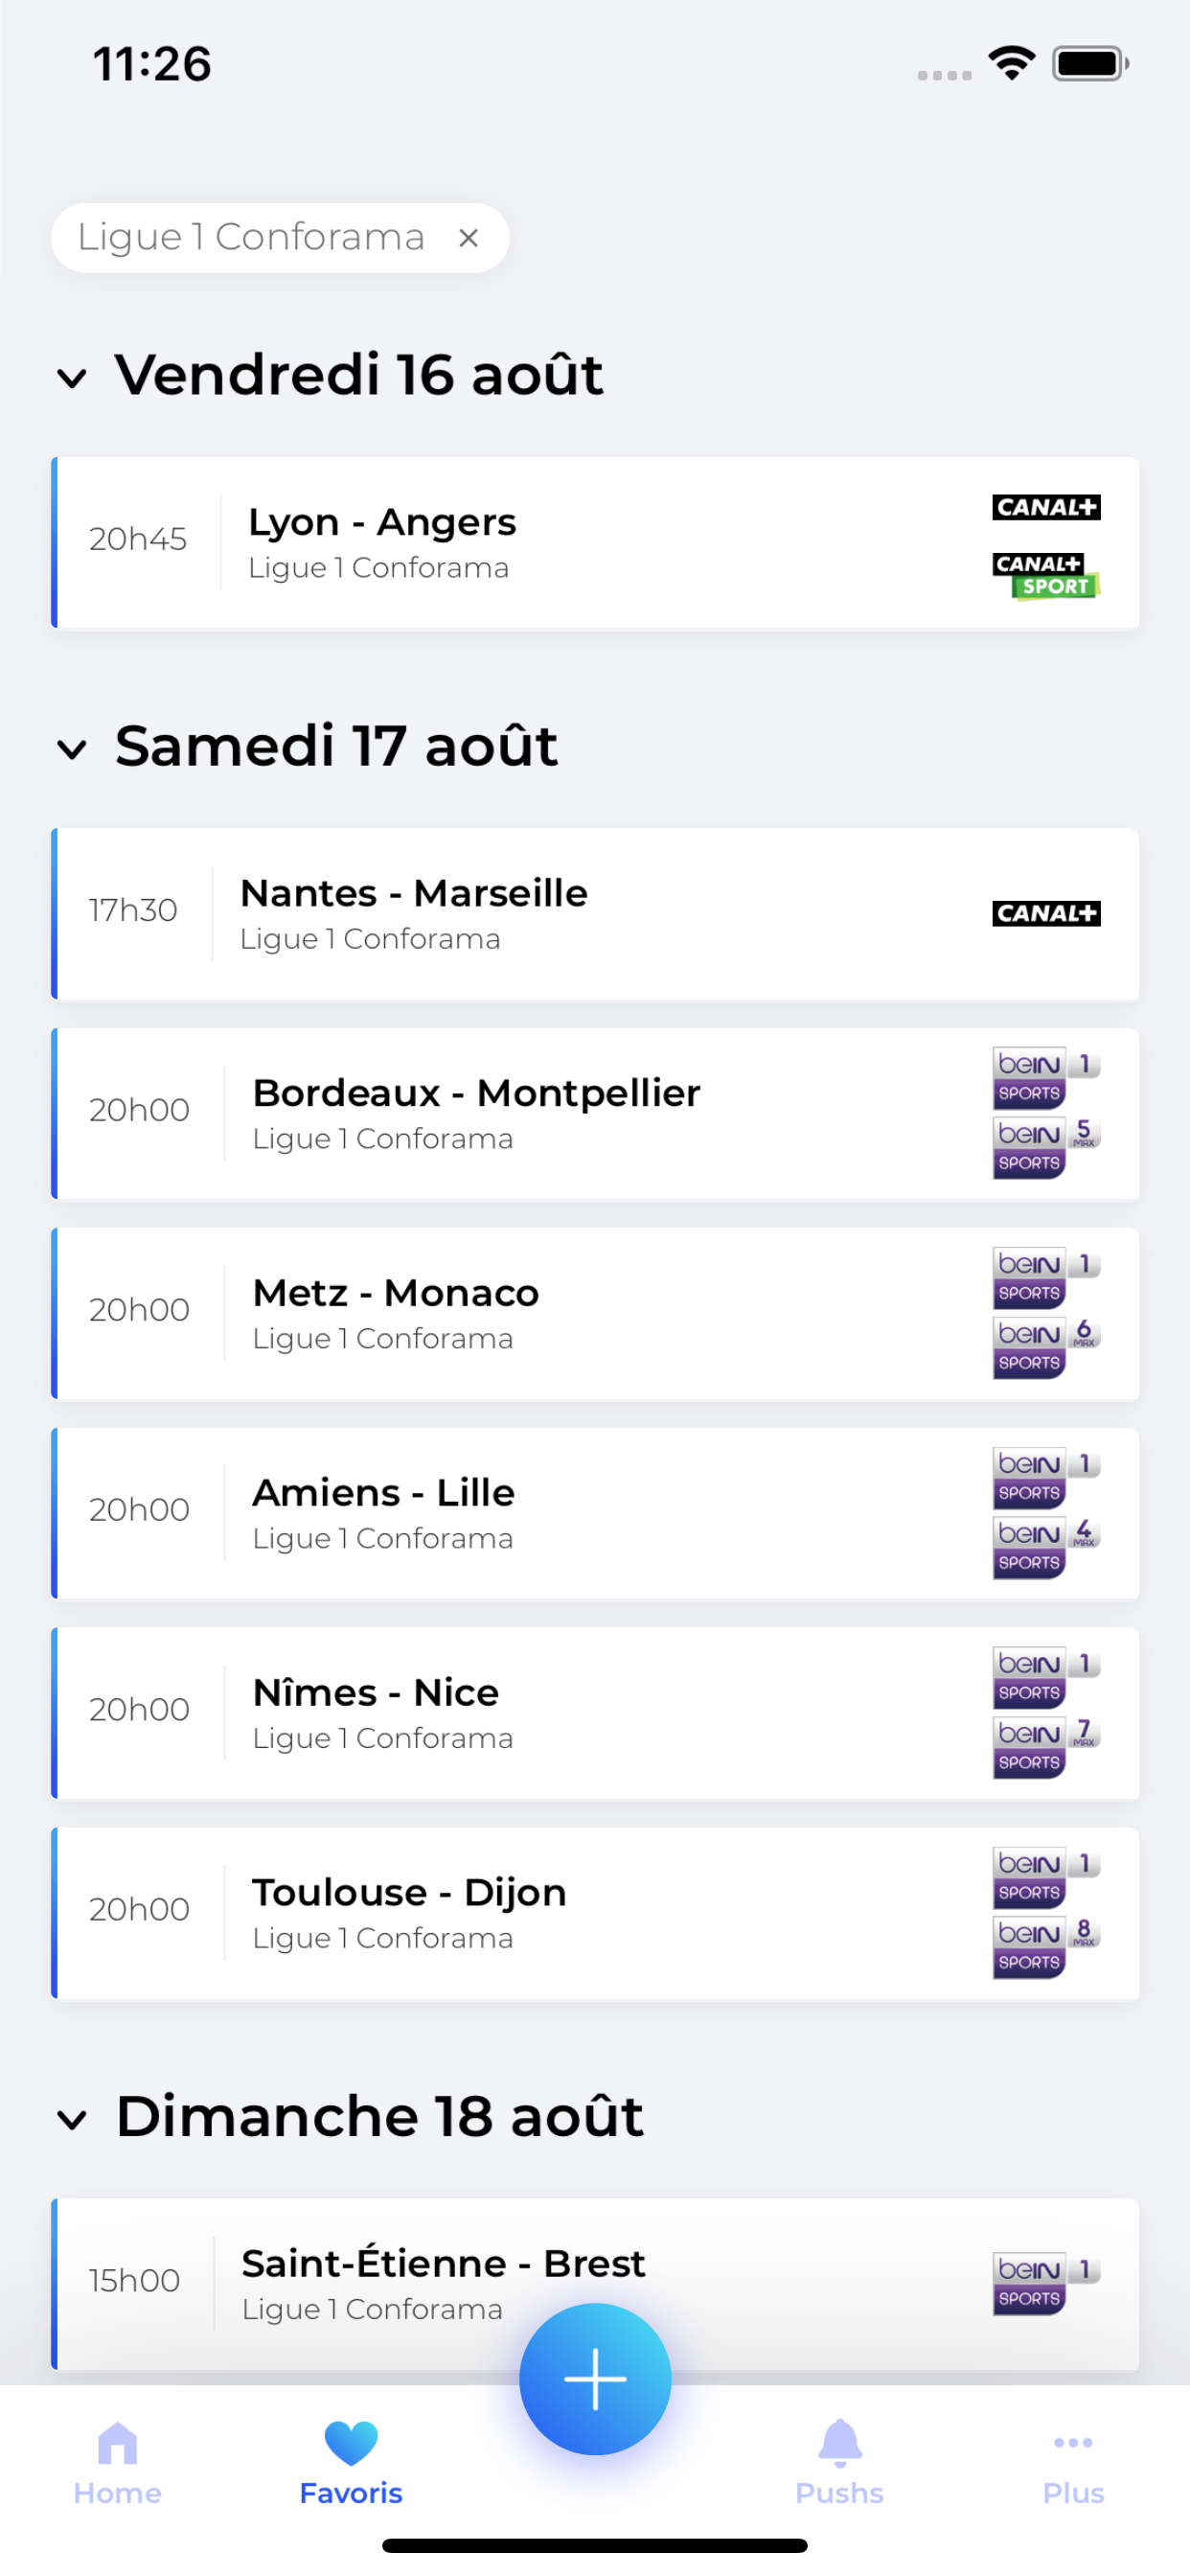Open the Toulouse - Dijon match
This screenshot has height=2576, width=1190.
pyautogui.click(x=500, y=1913)
